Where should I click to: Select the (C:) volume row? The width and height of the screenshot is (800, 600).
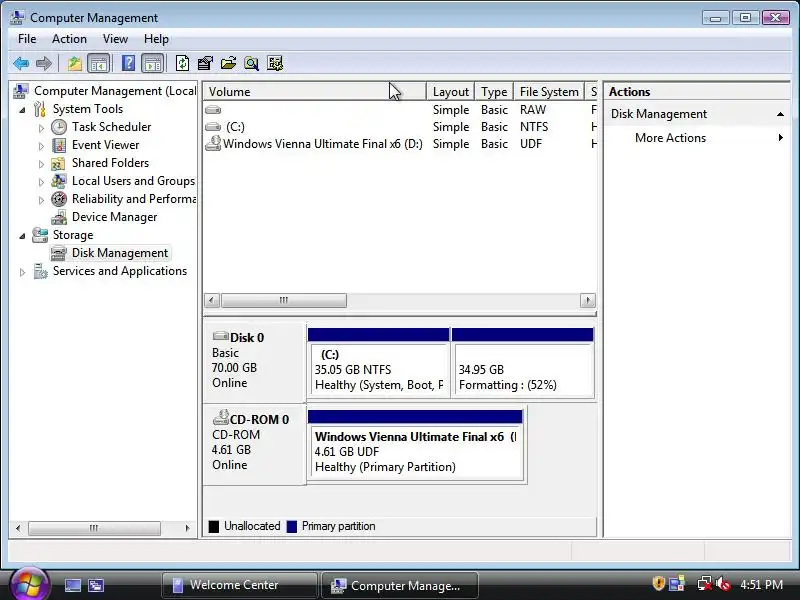[x=400, y=127]
